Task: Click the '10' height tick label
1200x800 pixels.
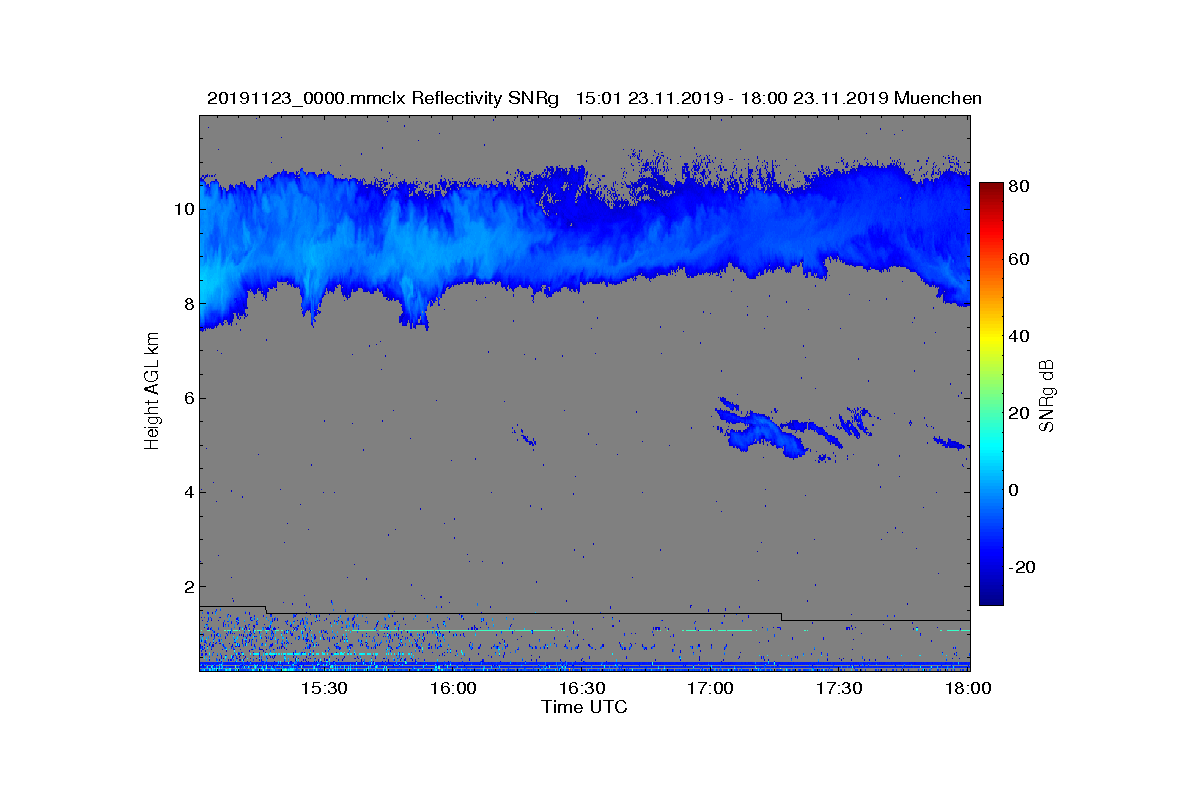Action: (x=184, y=209)
